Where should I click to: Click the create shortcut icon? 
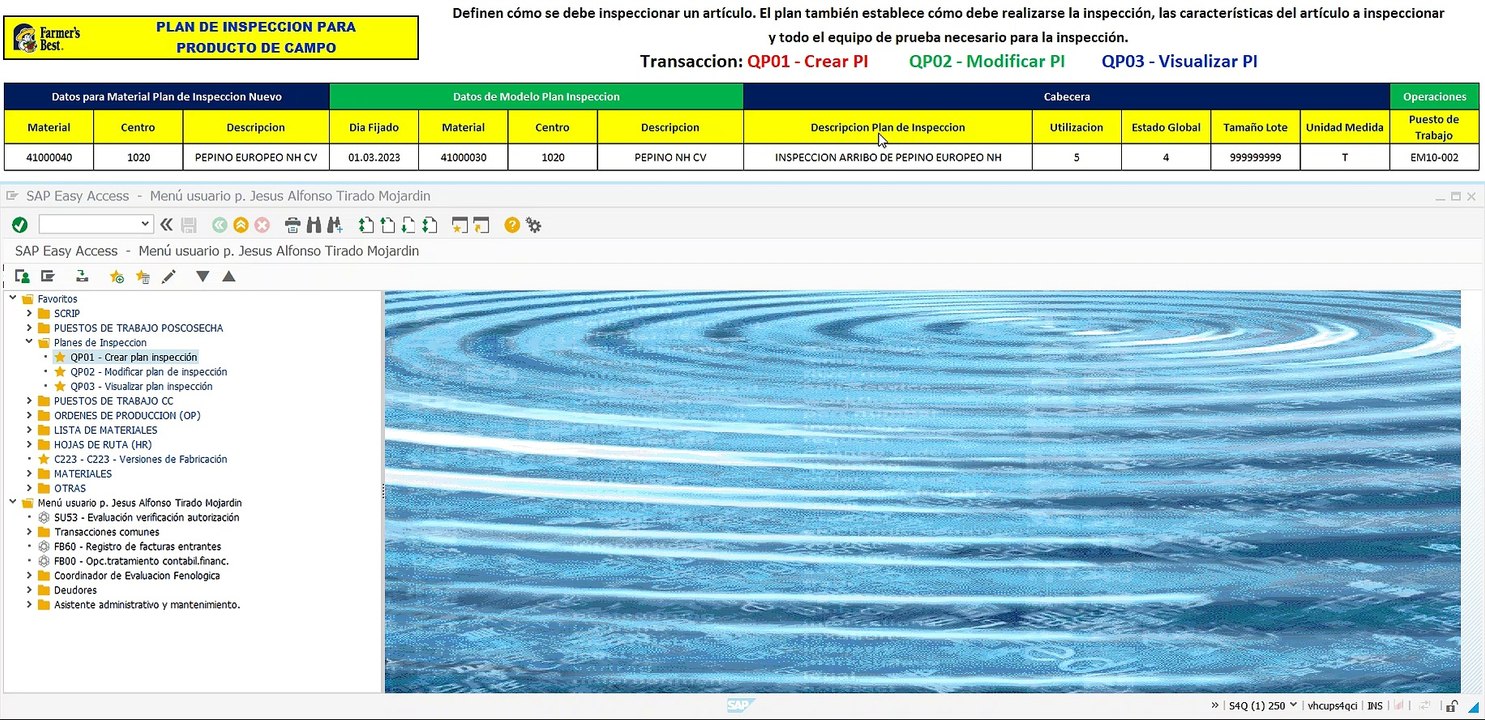click(481, 225)
